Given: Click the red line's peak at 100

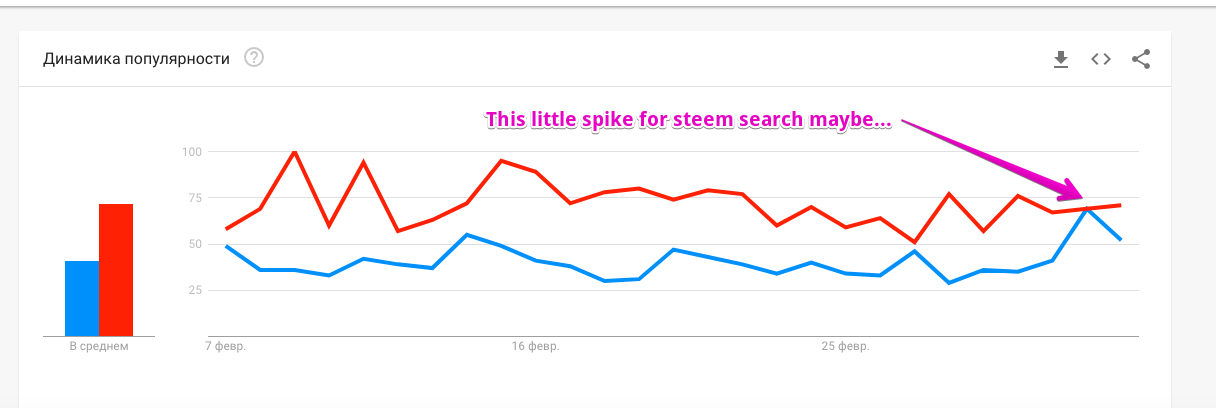Looking at the screenshot, I should click(294, 152).
